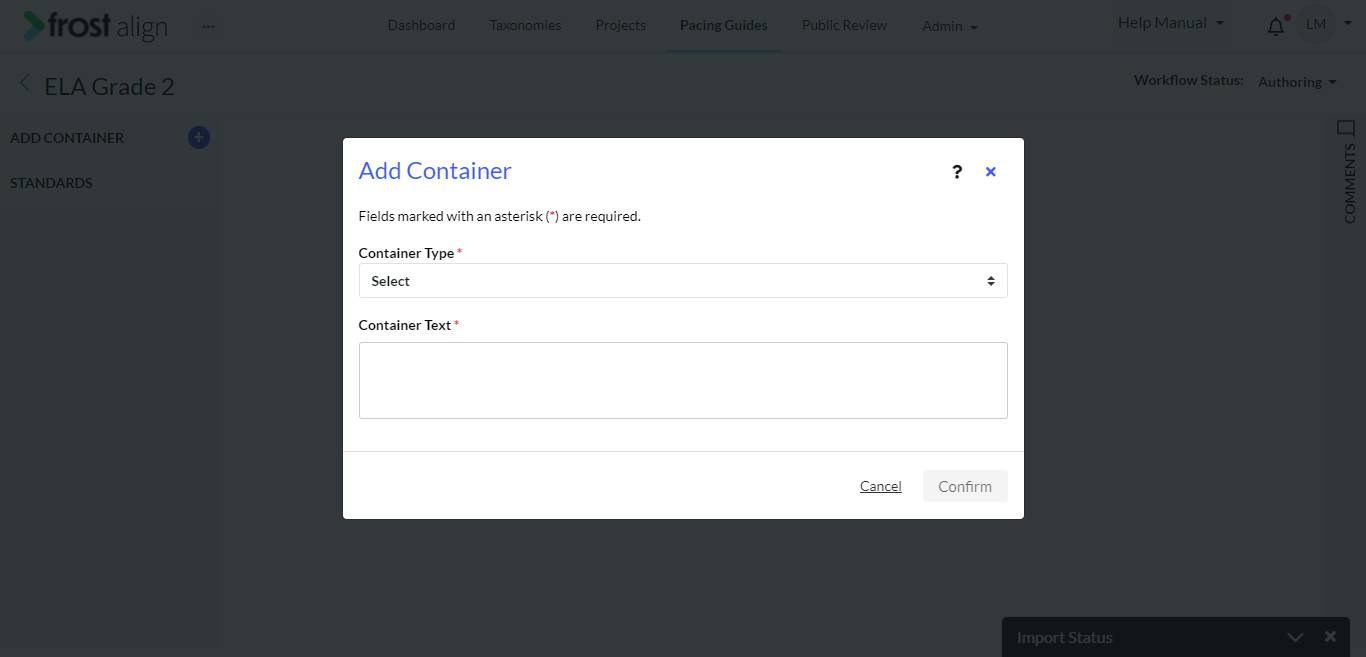The height and width of the screenshot is (657, 1366).
Task: Expand the Admin menu
Action: [x=949, y=26]
